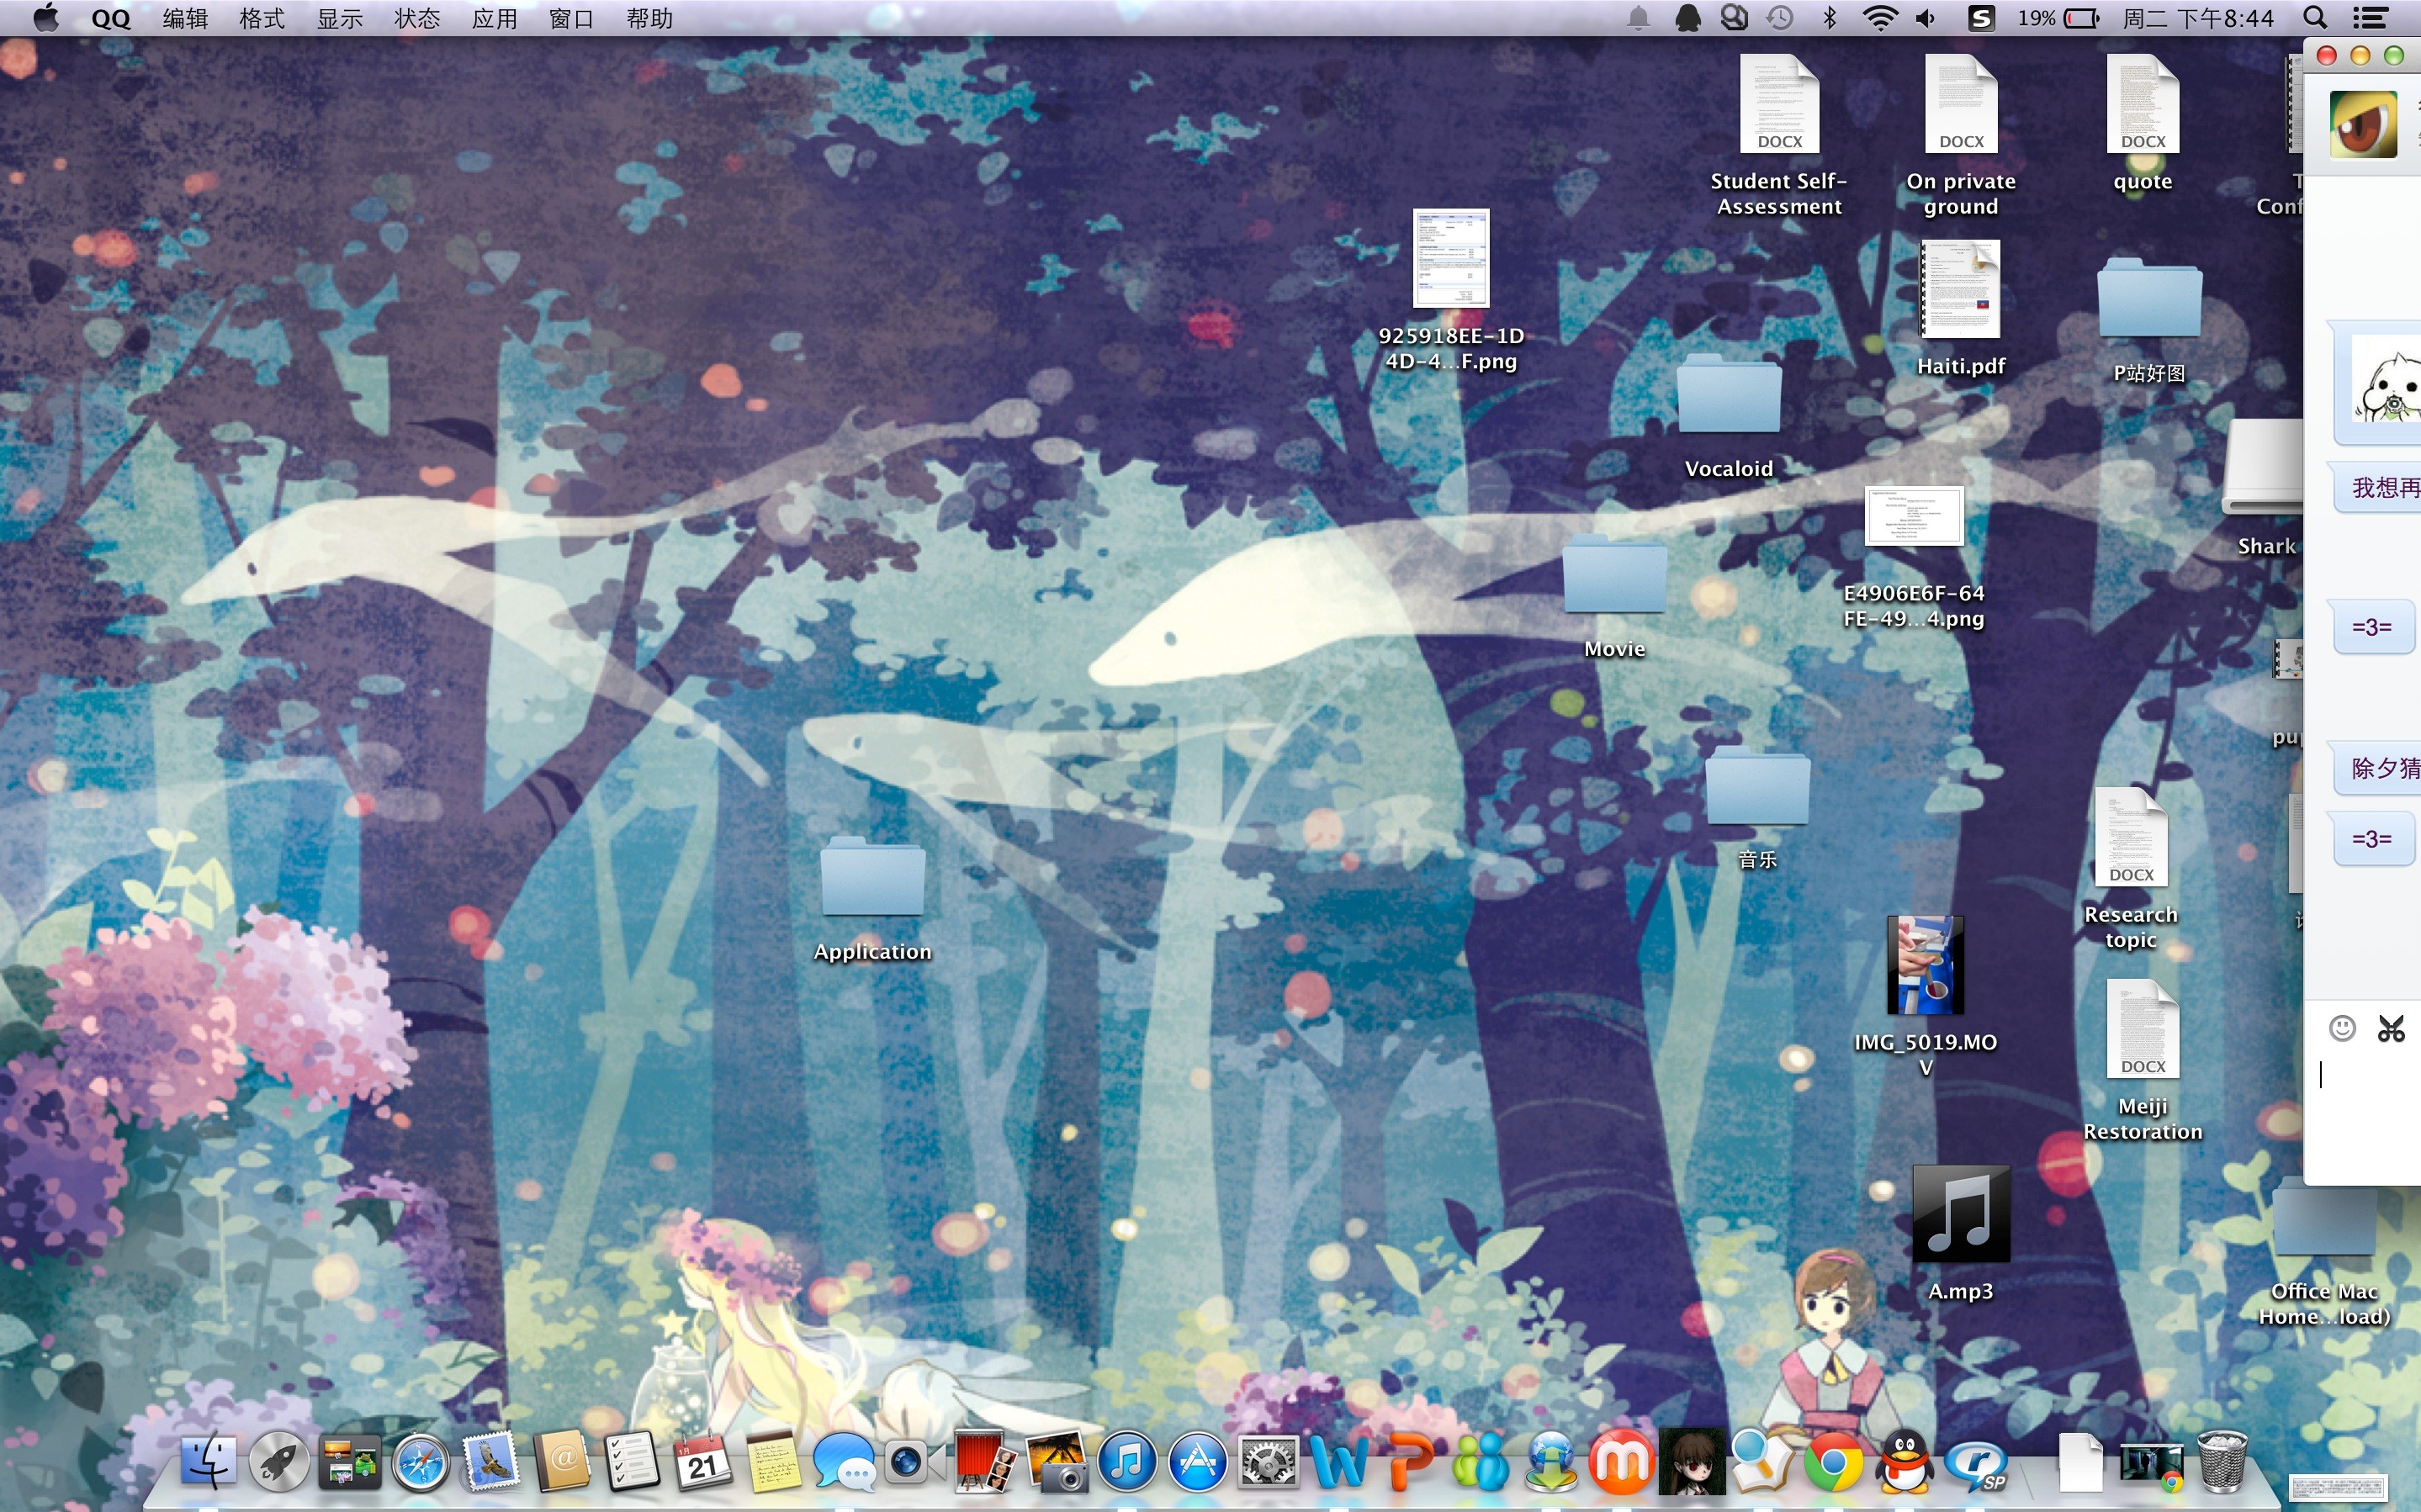This screenshot has width=2421, height=1512.
Task: Select Research topic docx file
Action: coord(2131,868)
